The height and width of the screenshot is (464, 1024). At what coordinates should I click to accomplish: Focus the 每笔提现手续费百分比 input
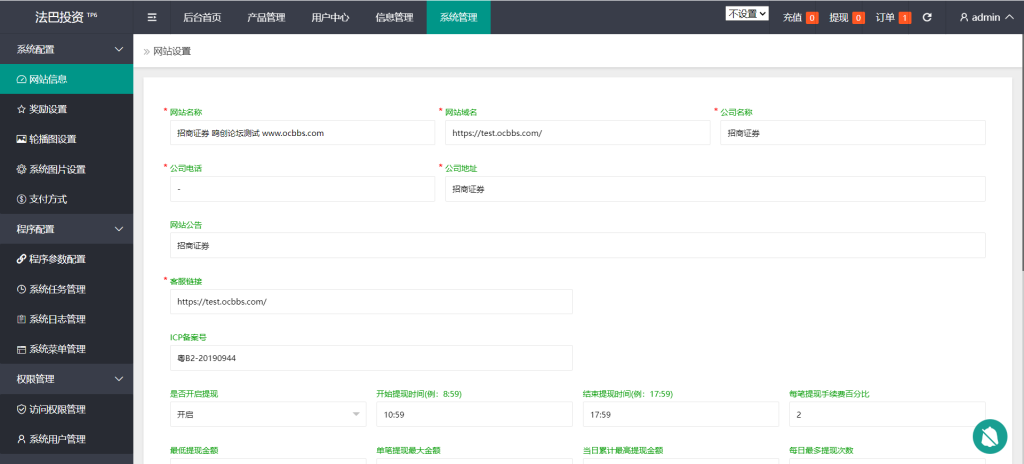(x=887, y=414)
